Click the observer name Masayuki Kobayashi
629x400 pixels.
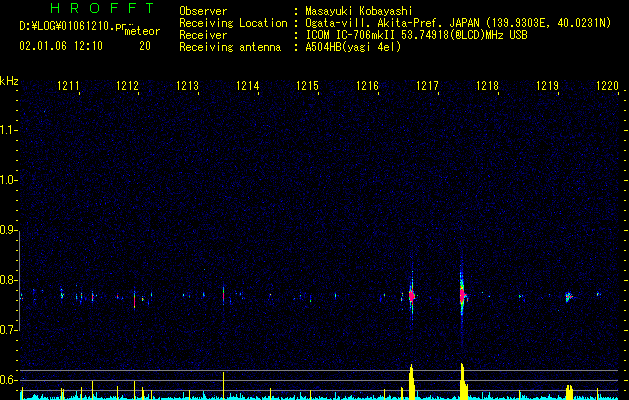coord(359,11)
